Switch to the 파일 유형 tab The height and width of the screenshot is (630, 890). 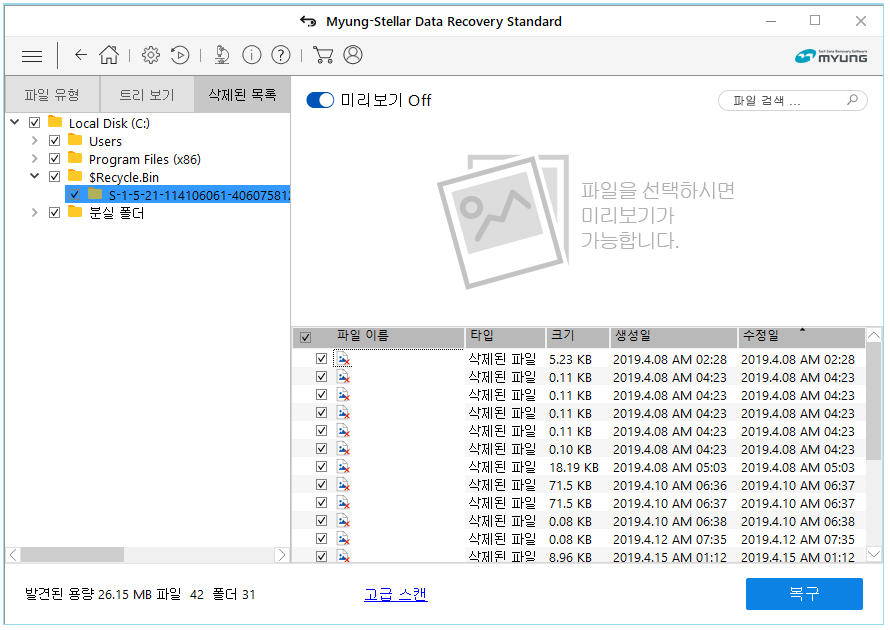click(52, 95)
